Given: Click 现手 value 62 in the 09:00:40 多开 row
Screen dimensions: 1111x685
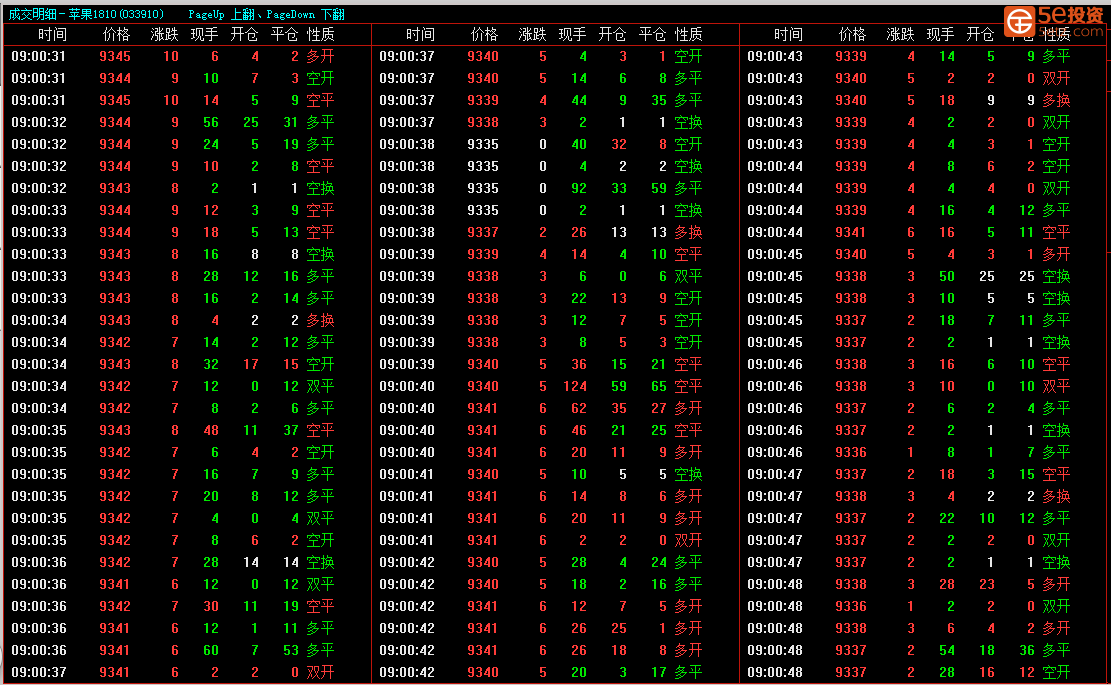Looking at the screenshot, I should [x=579, y=408].
